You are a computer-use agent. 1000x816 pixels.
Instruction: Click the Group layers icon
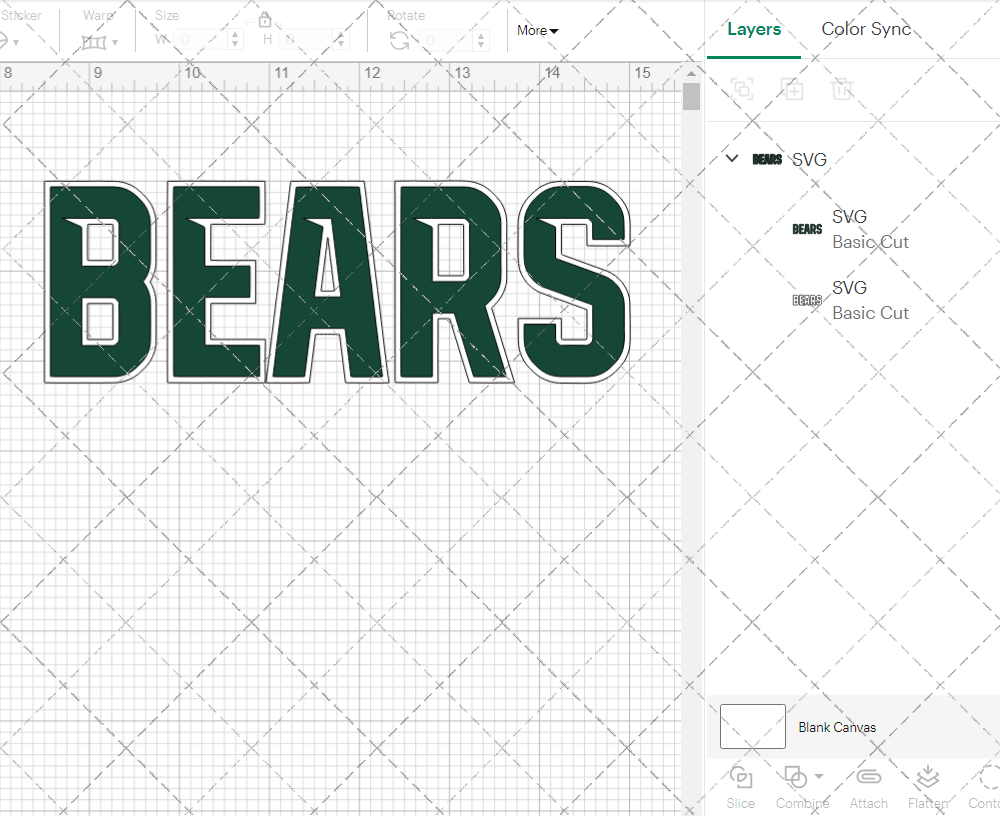[742, 89]
